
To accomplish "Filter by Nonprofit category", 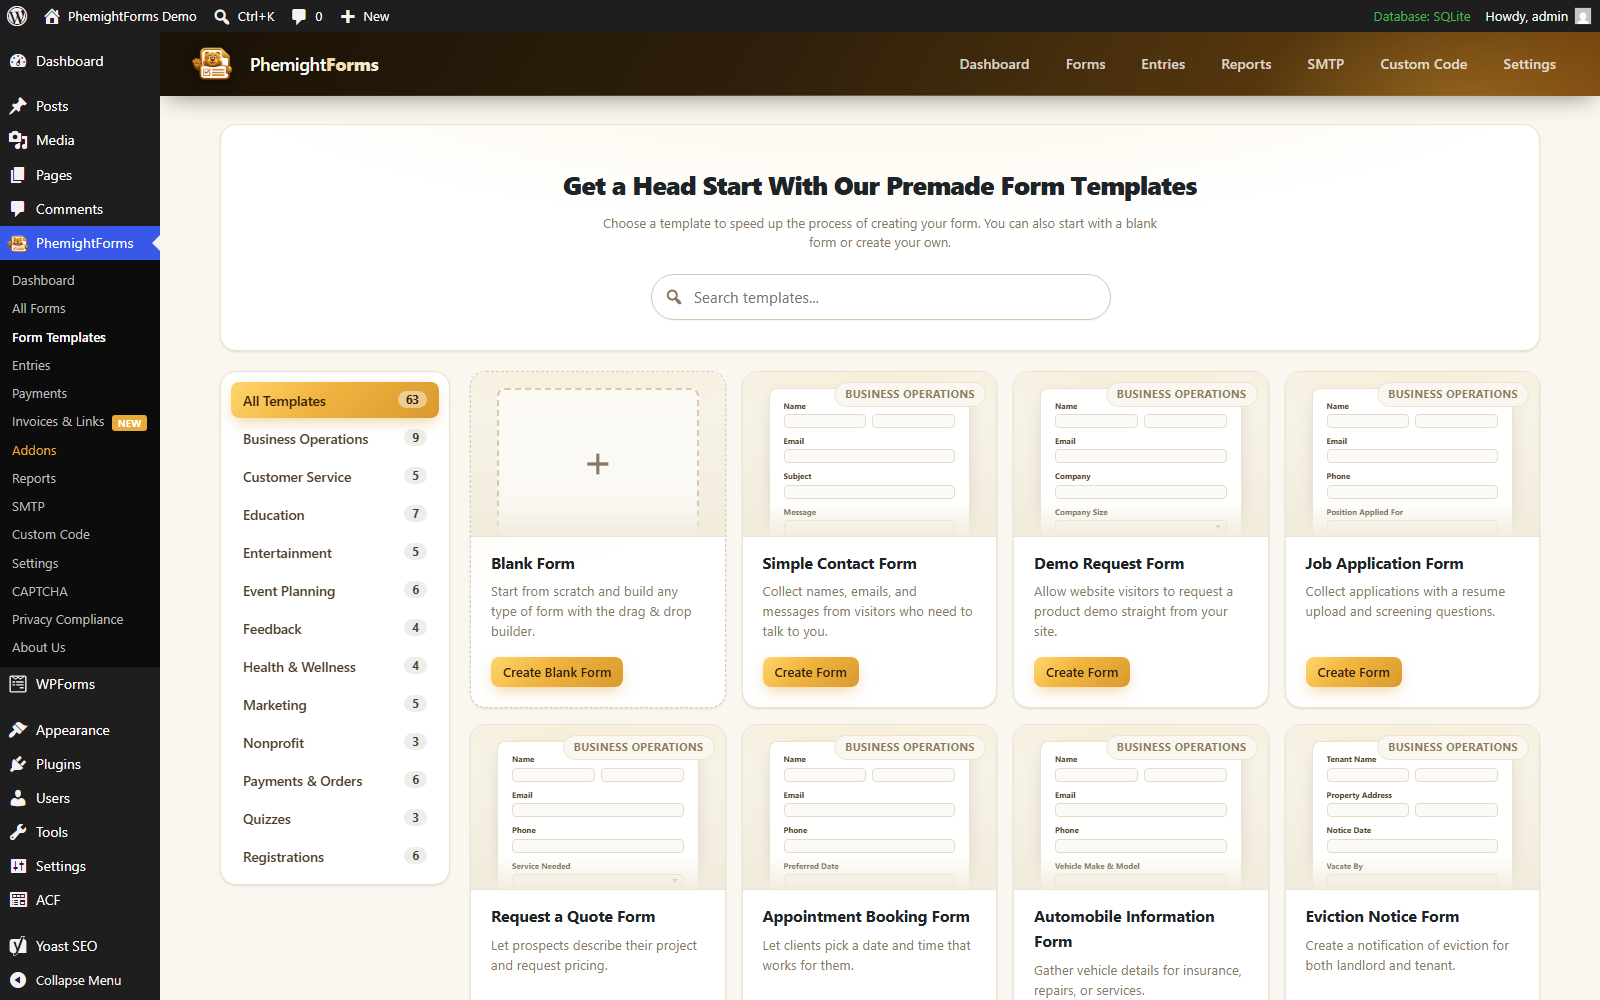I will (335, 743).
